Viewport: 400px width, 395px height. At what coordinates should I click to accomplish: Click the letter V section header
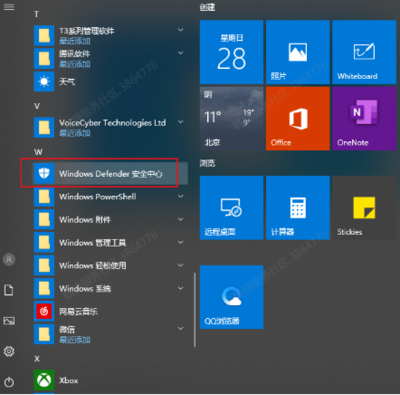(x=37, y=106)
